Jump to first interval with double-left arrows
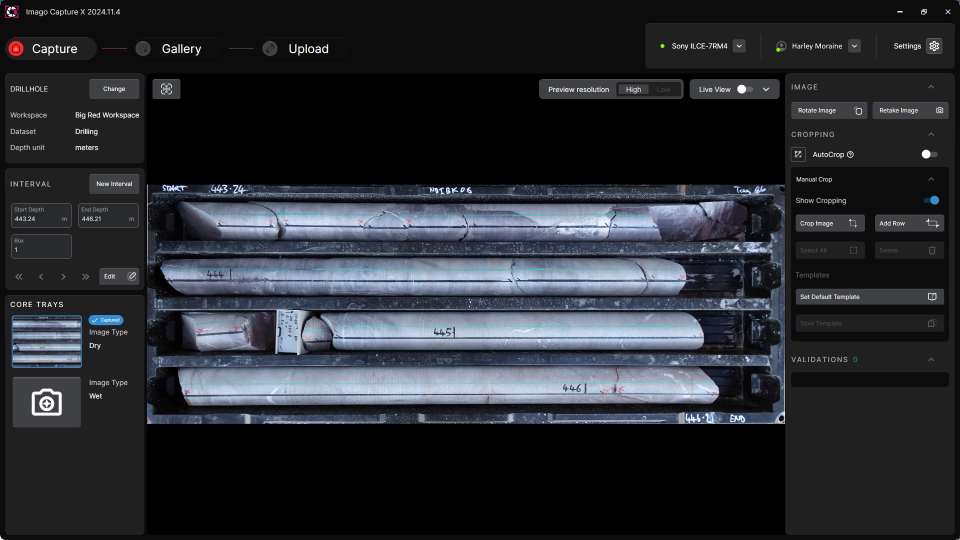This screenshot has width=960, height=540. (x=18, y=276)
